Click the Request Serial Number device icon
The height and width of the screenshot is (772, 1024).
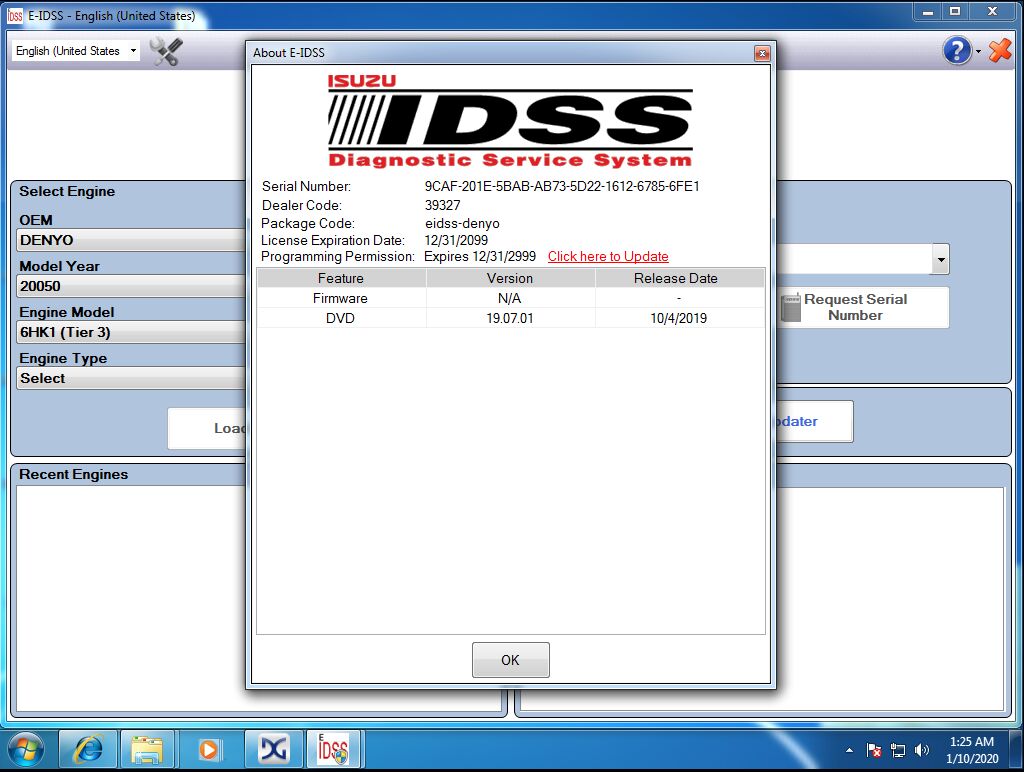pyautogui.click(x=790, y=307)
